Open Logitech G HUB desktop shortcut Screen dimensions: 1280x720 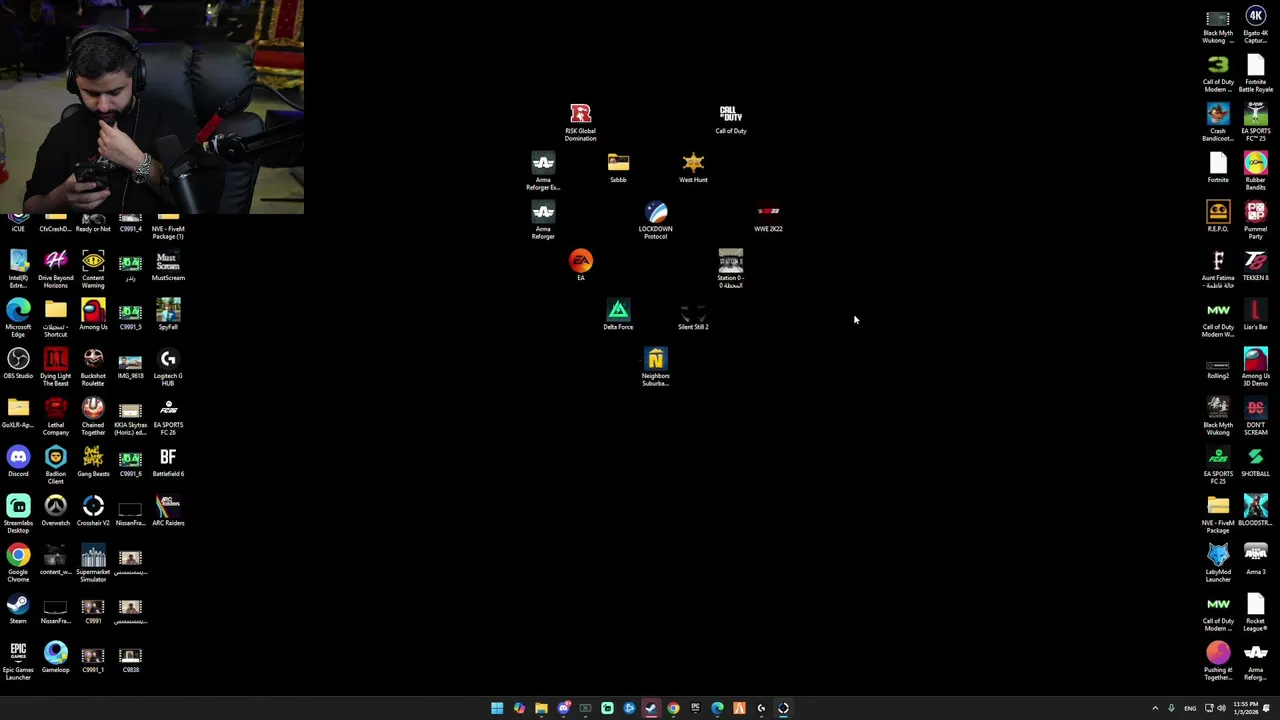pyautogui.click(x=168, y=367)
